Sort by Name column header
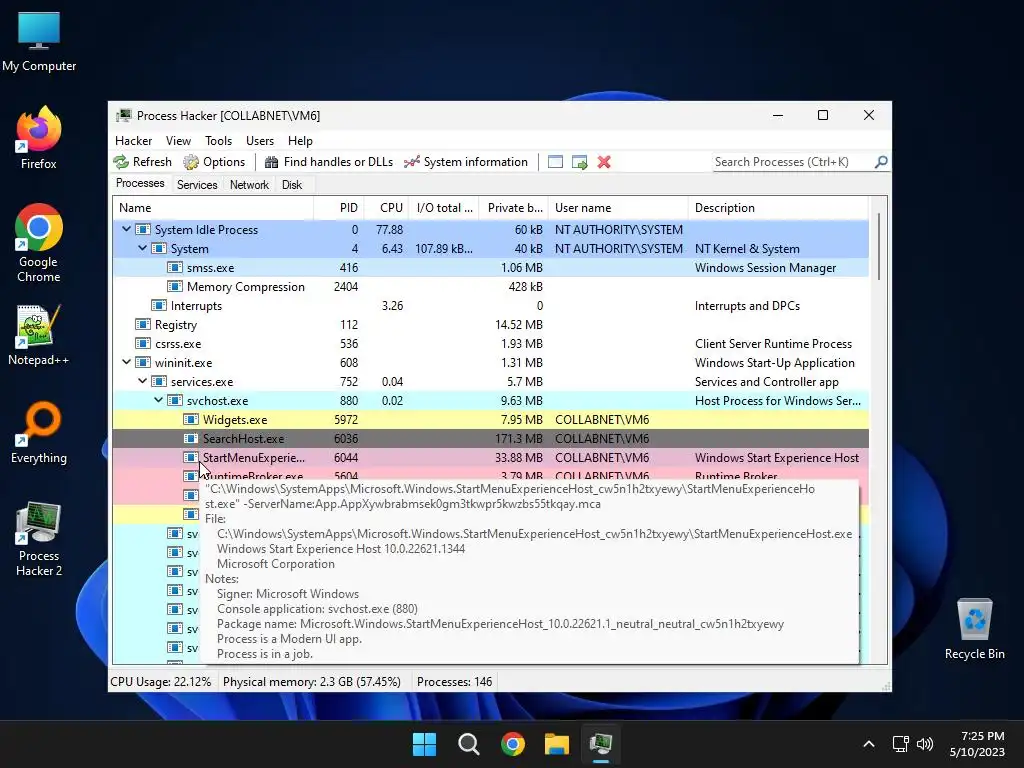Viewport: 1024px width, 768px height. pos(213,208)
